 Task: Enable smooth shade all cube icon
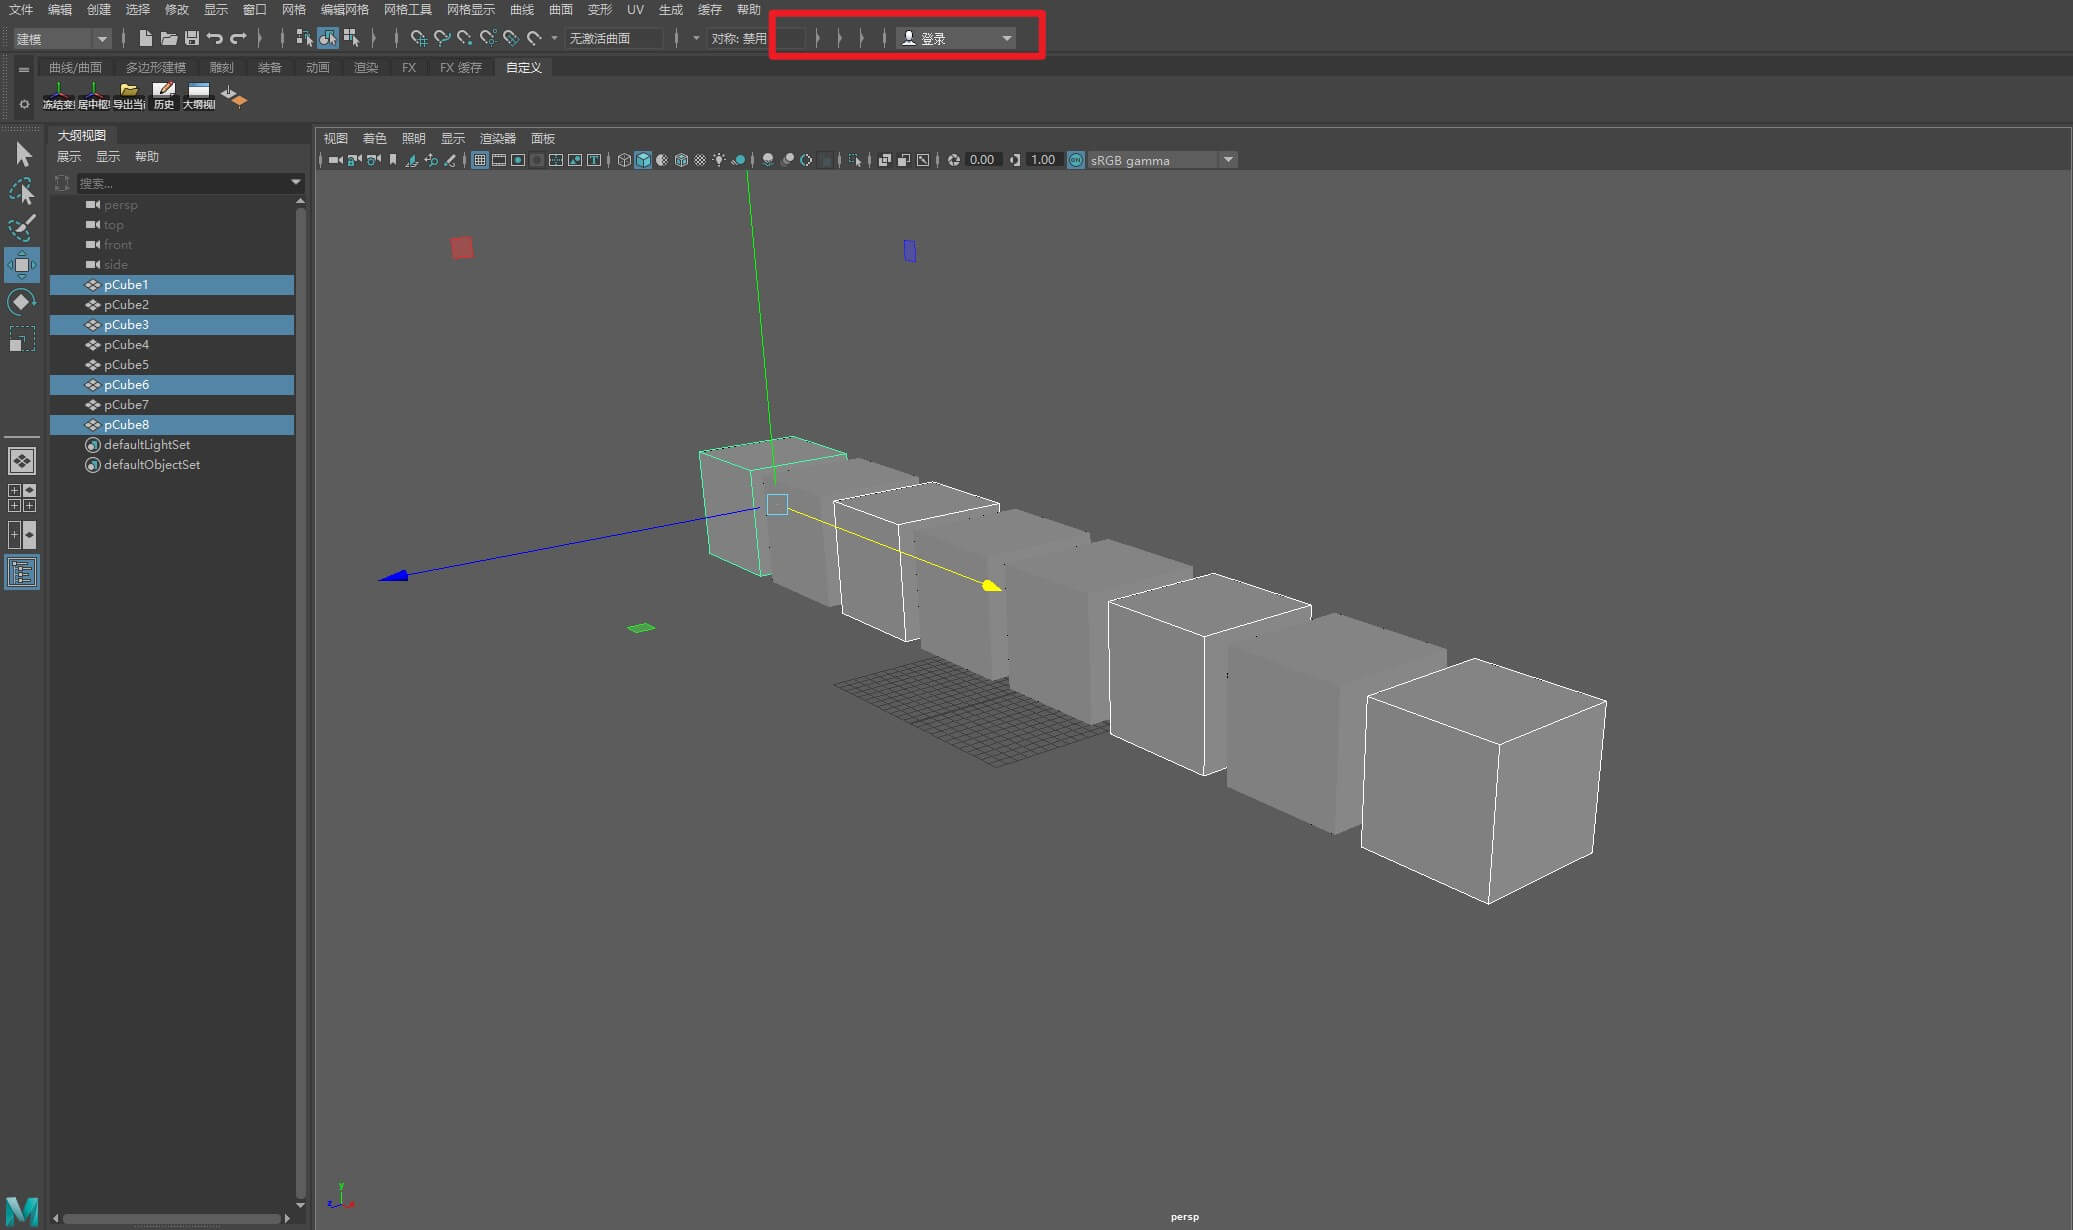coord(643,160)
